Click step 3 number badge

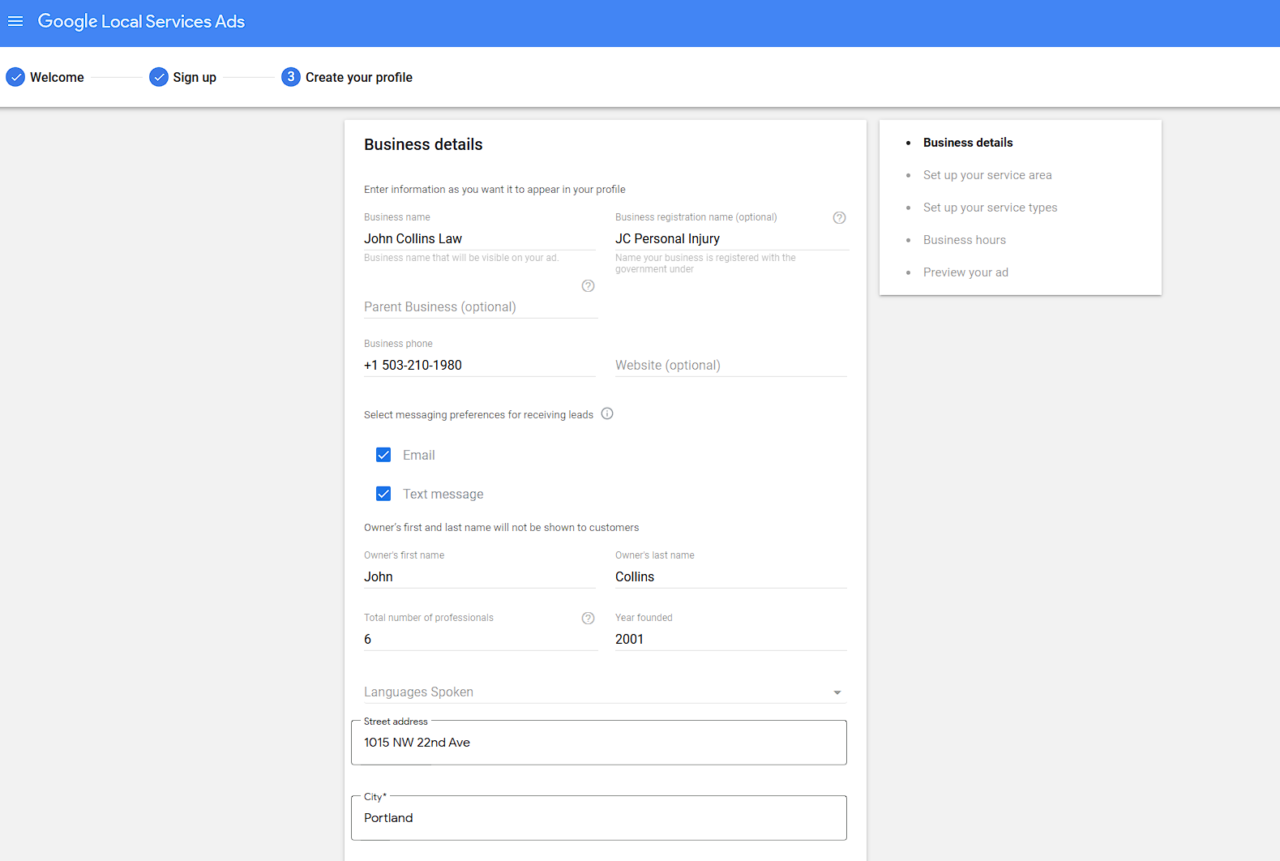(290, 77)
